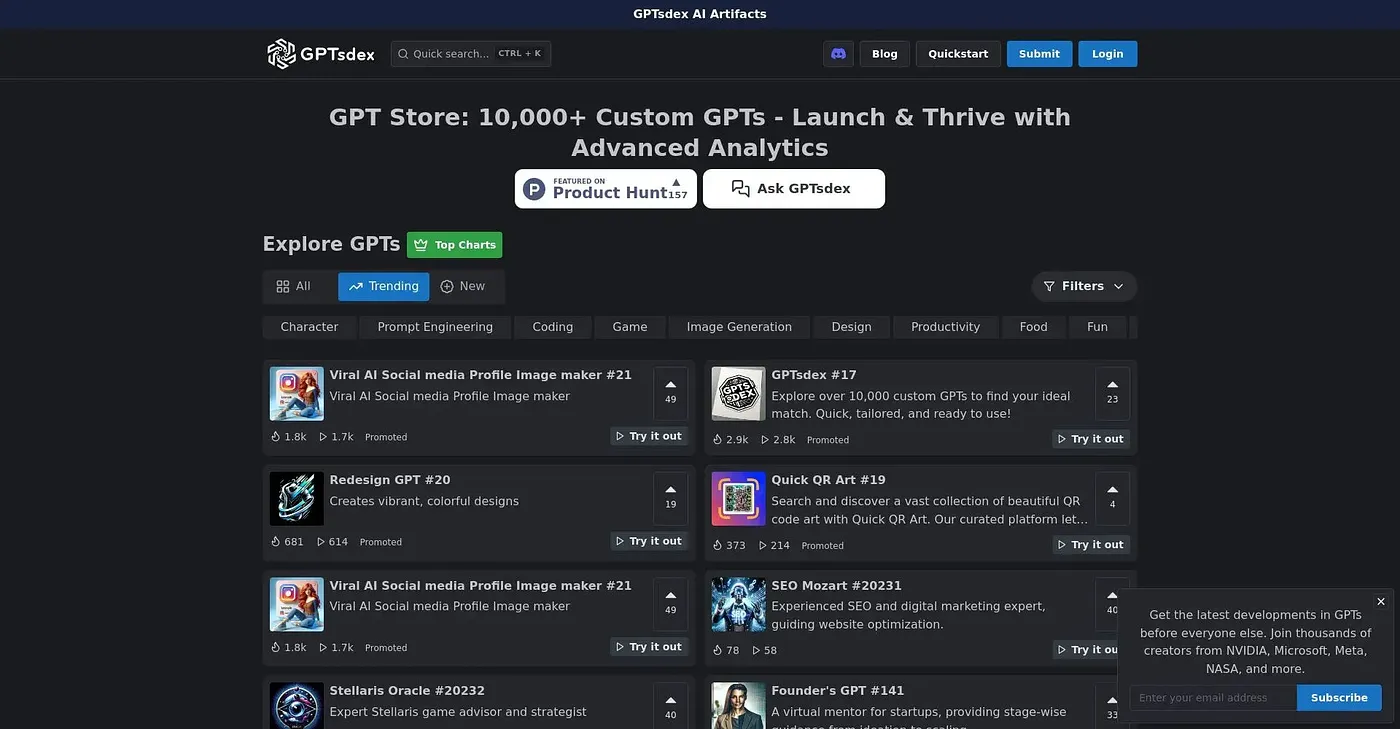Click the Submit button in header
This screenshot has height=729, width=1400.
(1039, 54)
